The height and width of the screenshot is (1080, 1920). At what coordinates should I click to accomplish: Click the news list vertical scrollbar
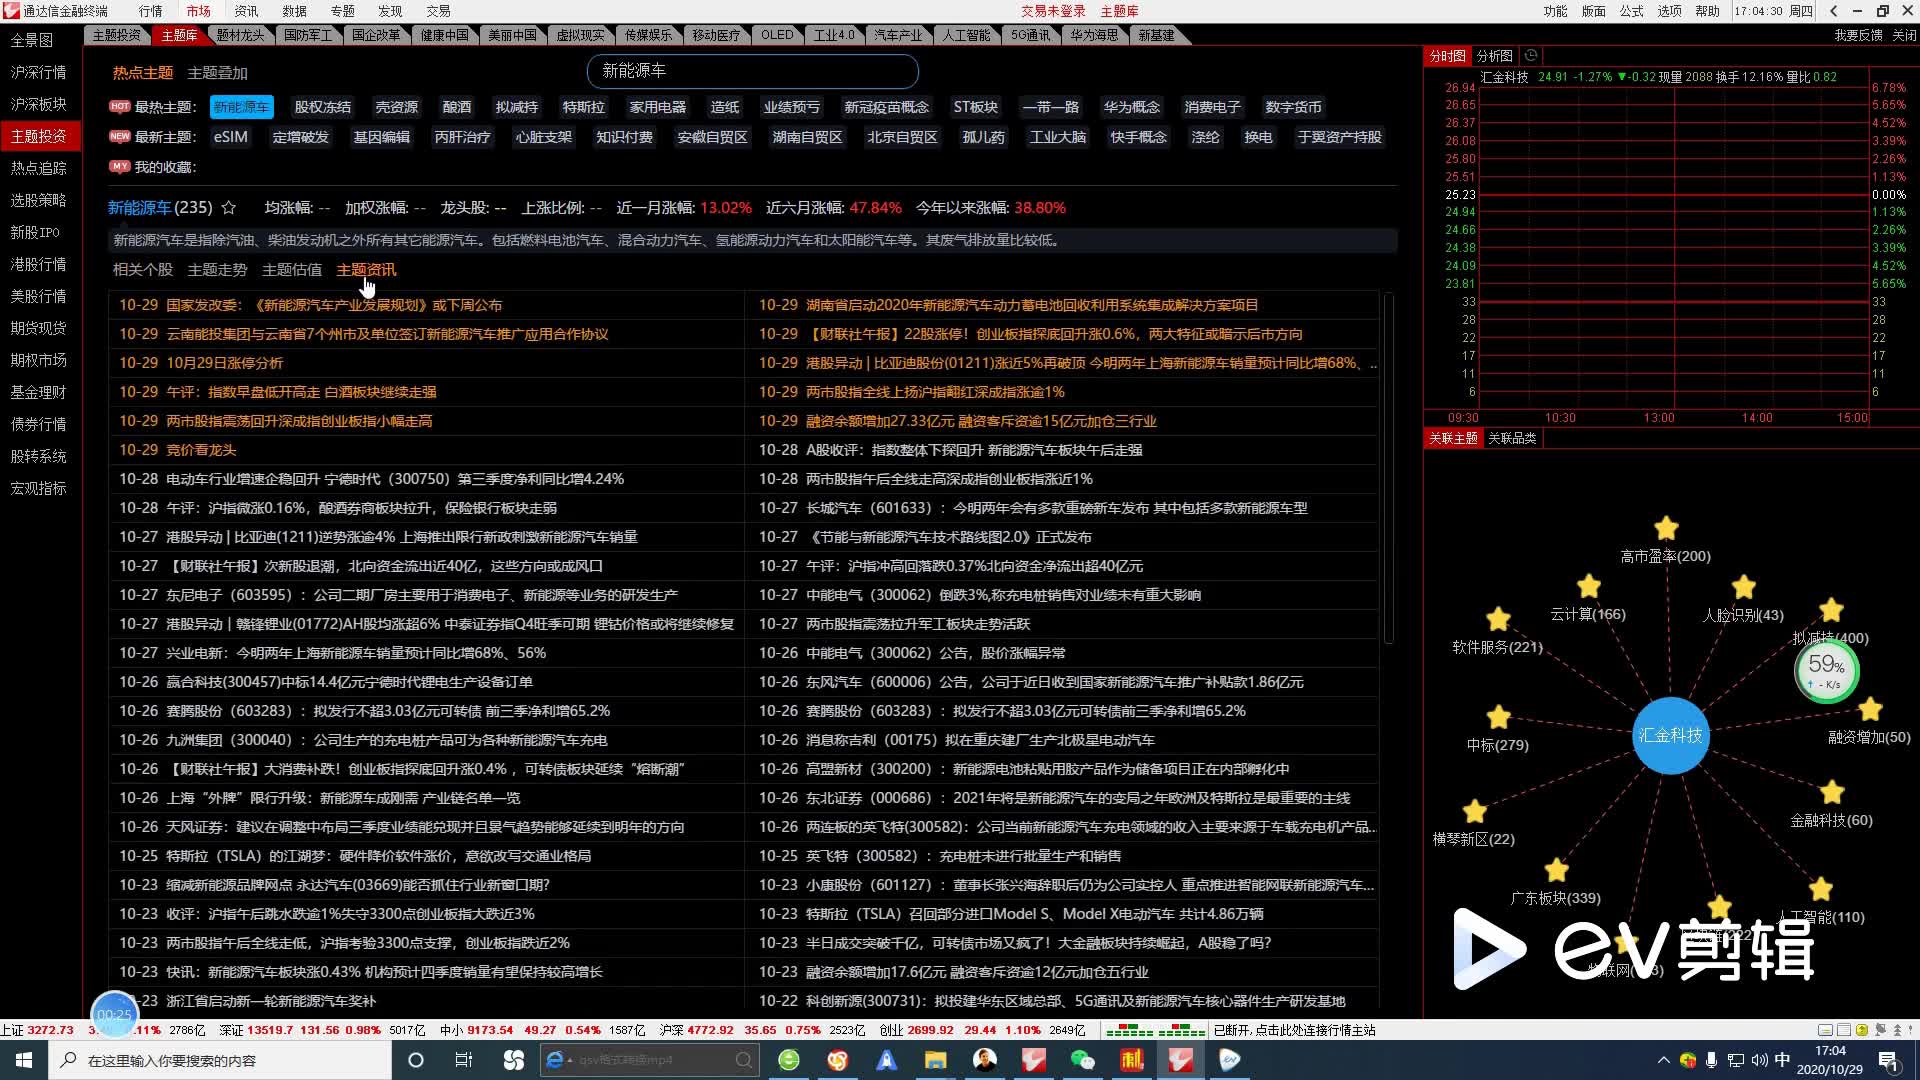click(x=1389, y=468)
